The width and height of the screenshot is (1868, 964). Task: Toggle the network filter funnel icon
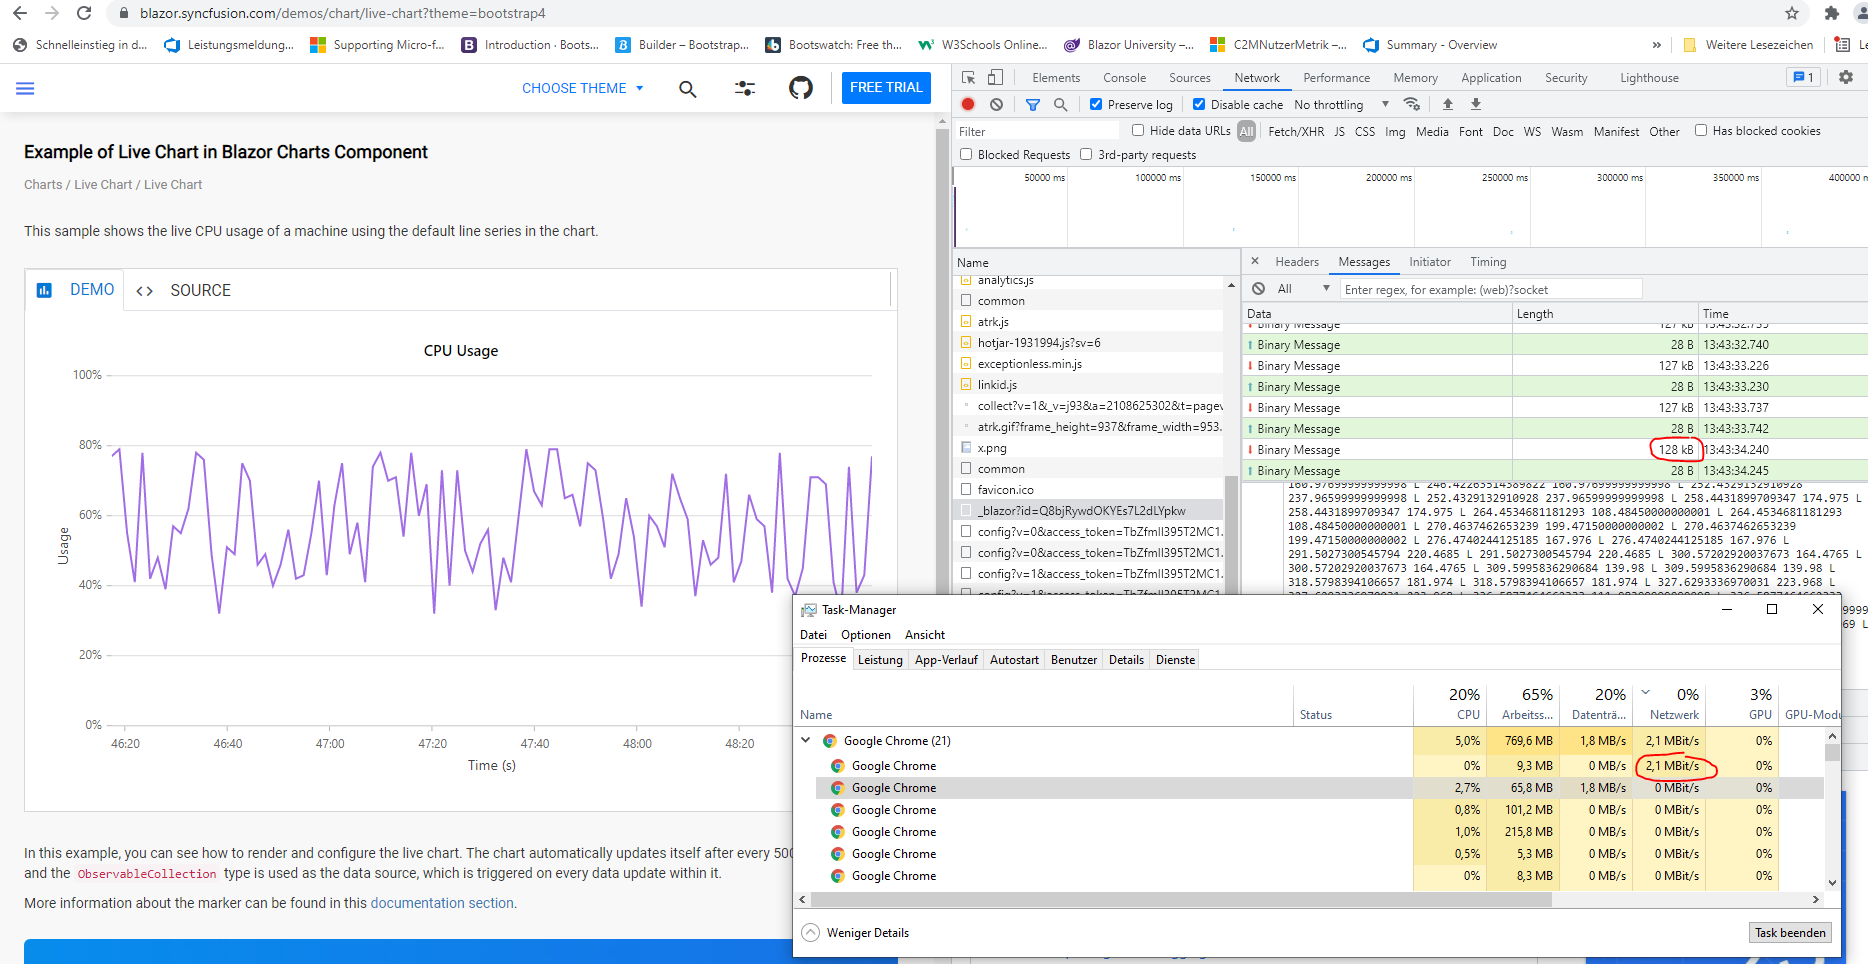[x=1033, y=104]
